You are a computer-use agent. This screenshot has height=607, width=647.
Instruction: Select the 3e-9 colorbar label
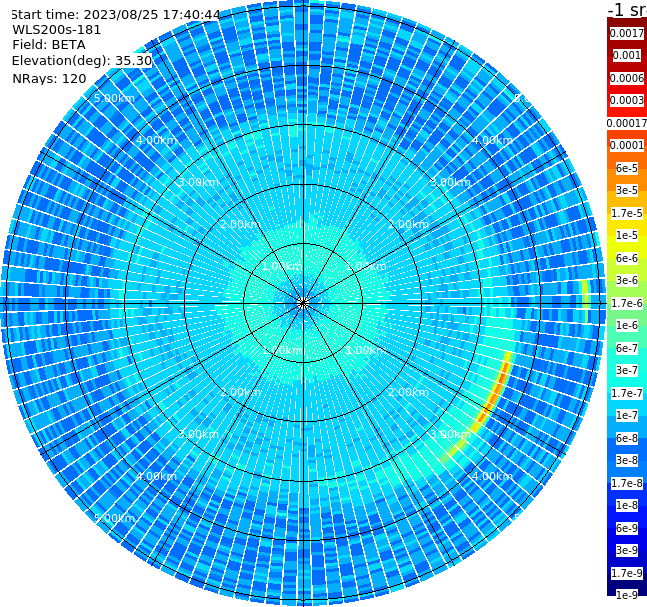point(627,550)
